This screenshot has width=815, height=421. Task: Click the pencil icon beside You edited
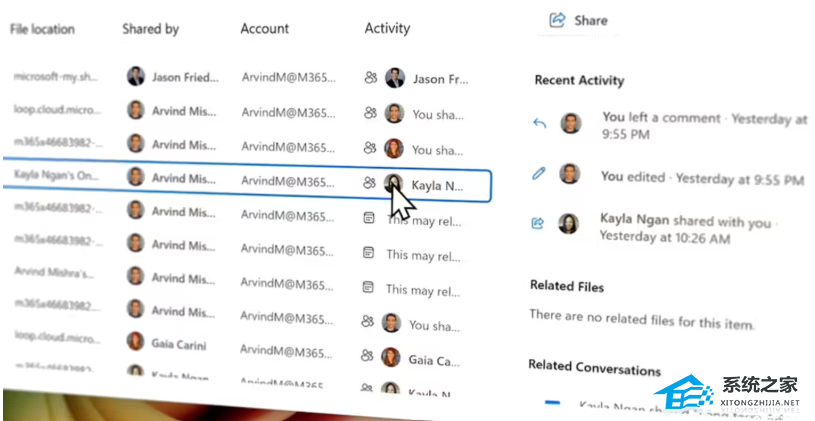(x=539, y=173)
